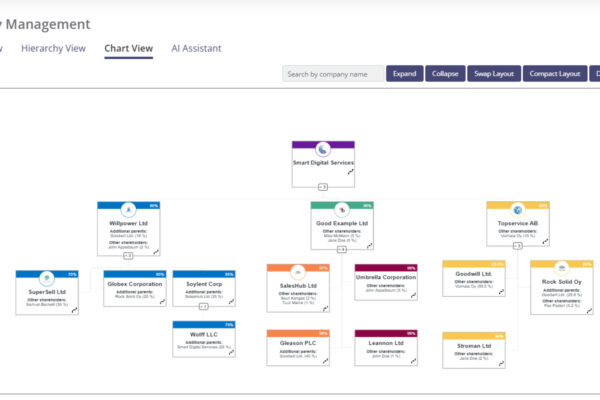The image size is (600, 400).
Task: Collapse children under Topservice AB node
Action: click(x=517, y=246)
